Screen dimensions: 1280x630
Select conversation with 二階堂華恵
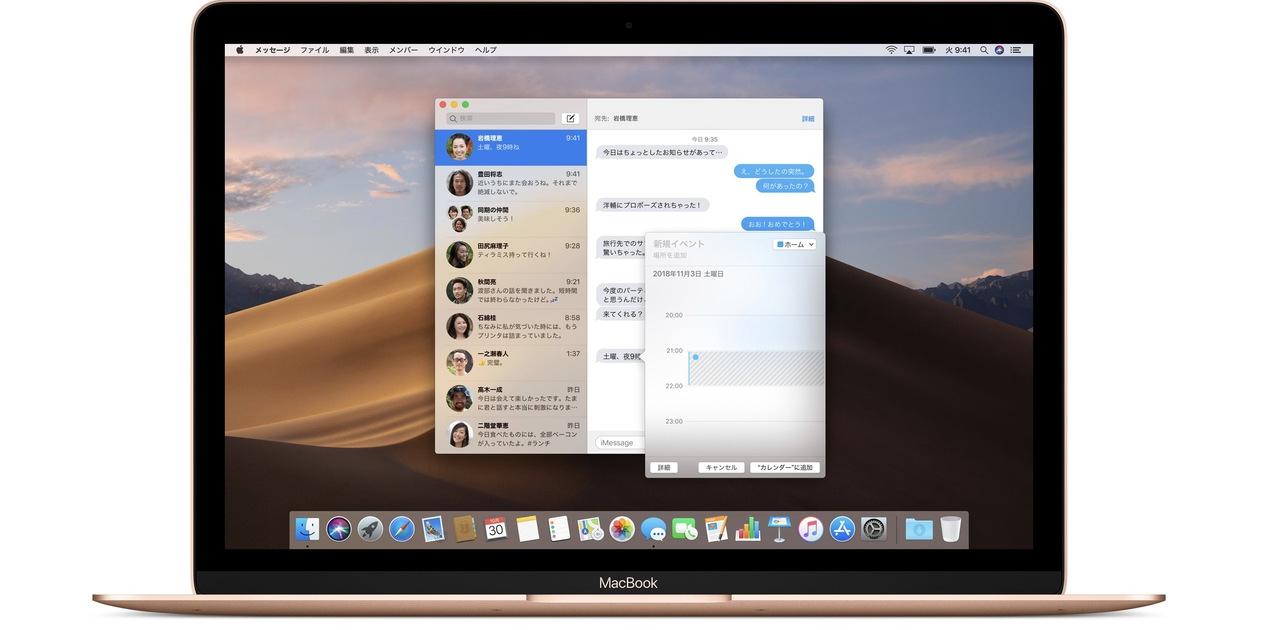(x=511, y=435)
